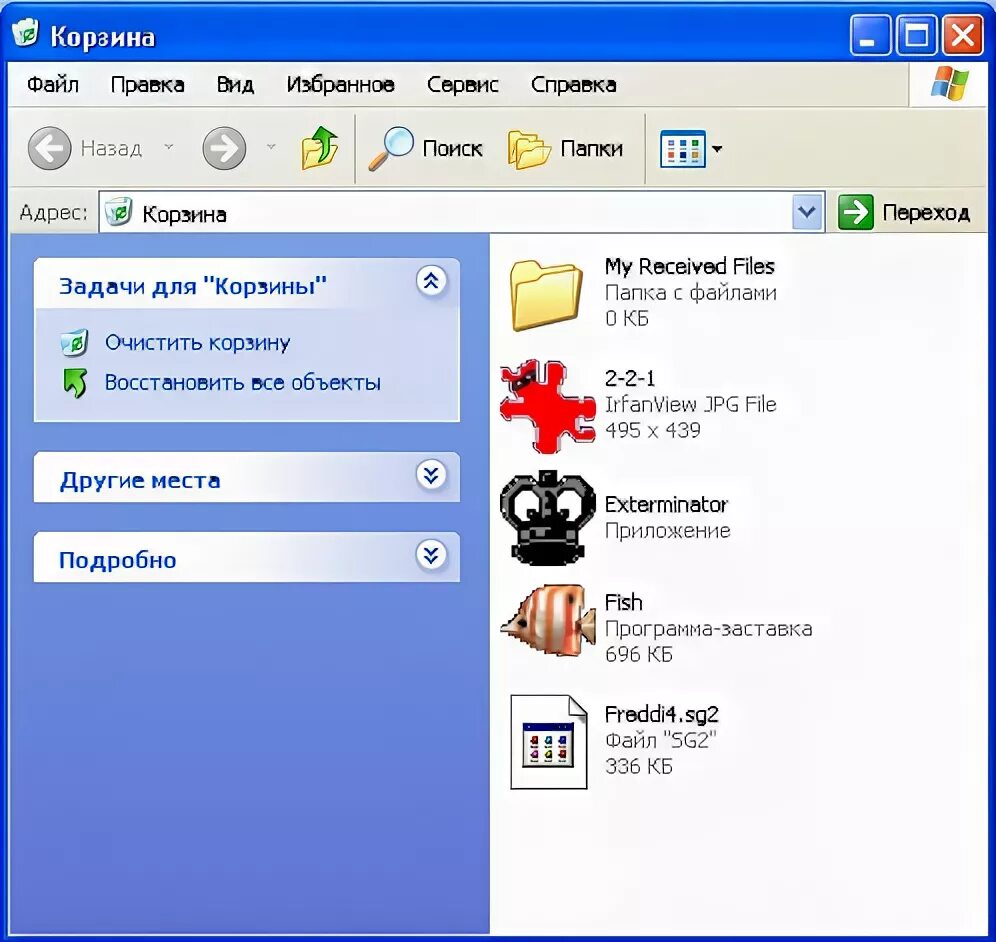Click the Корзина address field

461,212
